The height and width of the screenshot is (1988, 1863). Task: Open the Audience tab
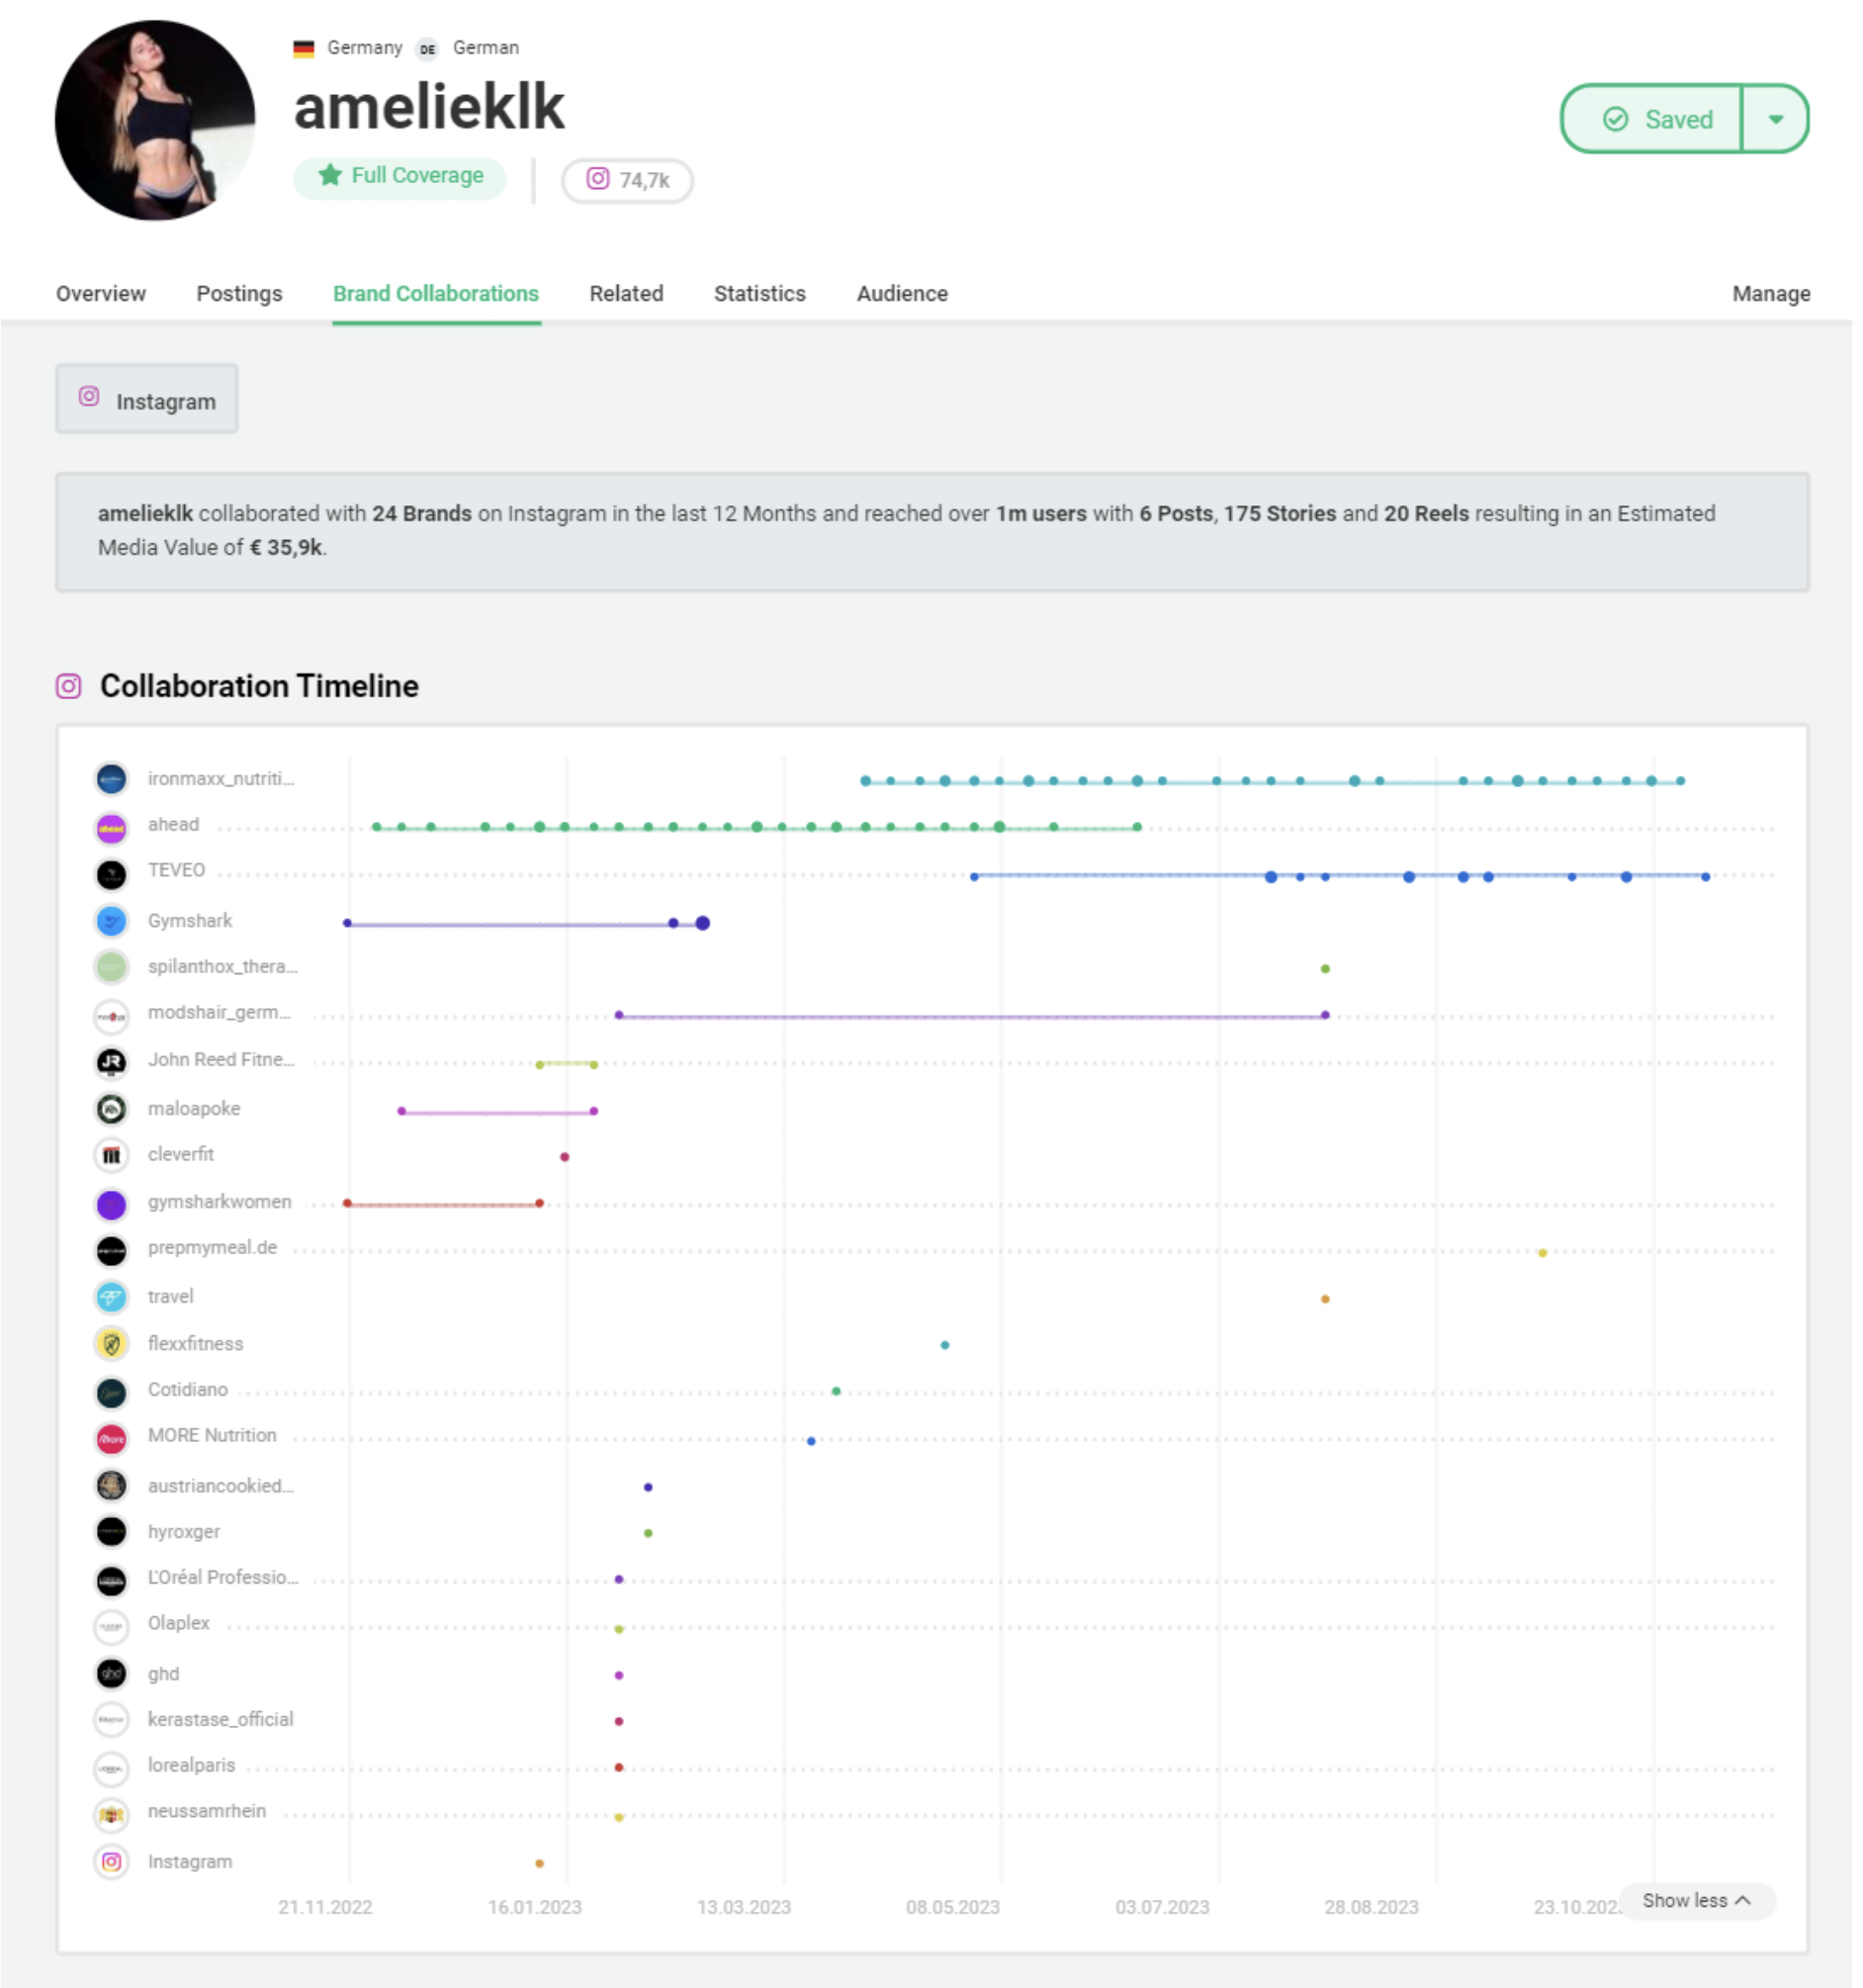click(901, 293)
